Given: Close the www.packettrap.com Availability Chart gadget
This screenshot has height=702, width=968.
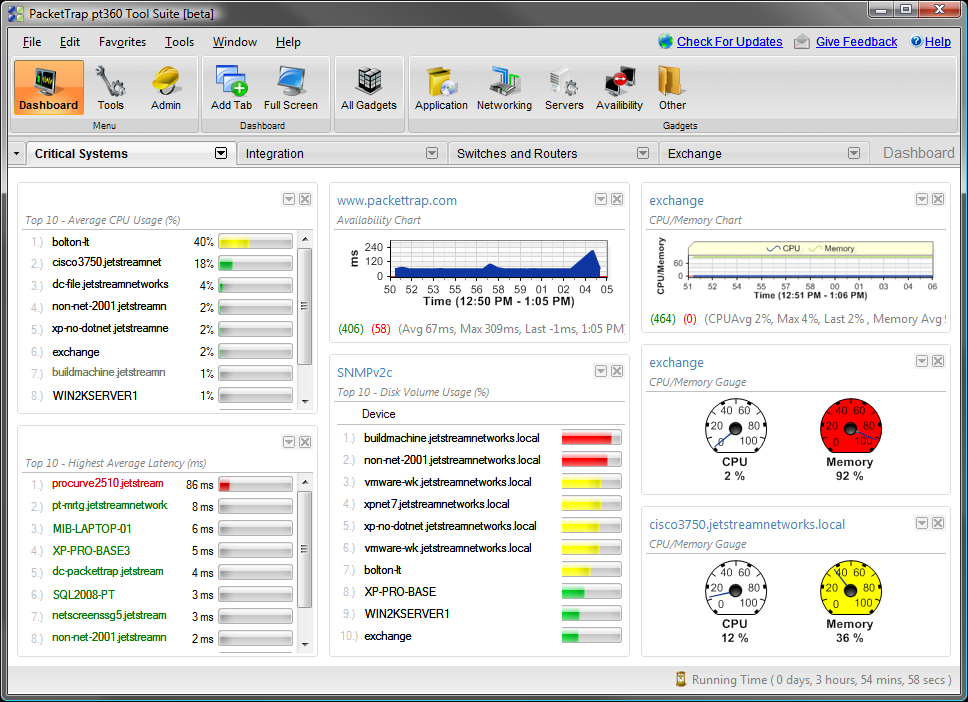Looking at the screenshot, I should point(617,199).
